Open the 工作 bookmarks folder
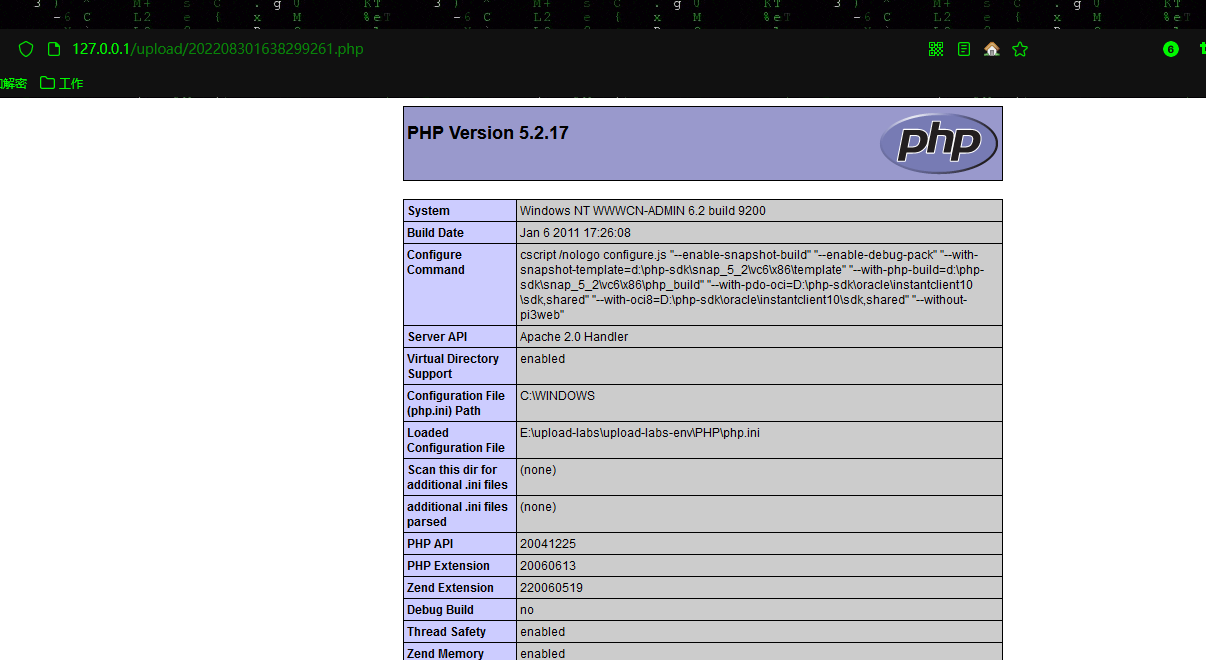The width and height of the screenshot is (1206, 660). (x=62, y=83)
